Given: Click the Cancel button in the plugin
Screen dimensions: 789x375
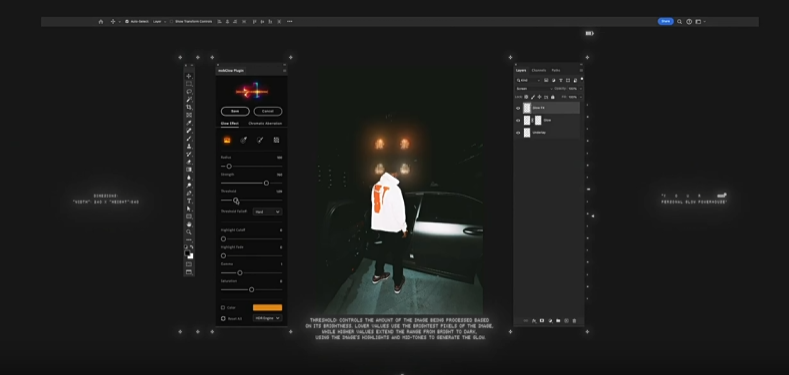Looking at the screenshot, I should pyautogui.click(x=268, y=111).
